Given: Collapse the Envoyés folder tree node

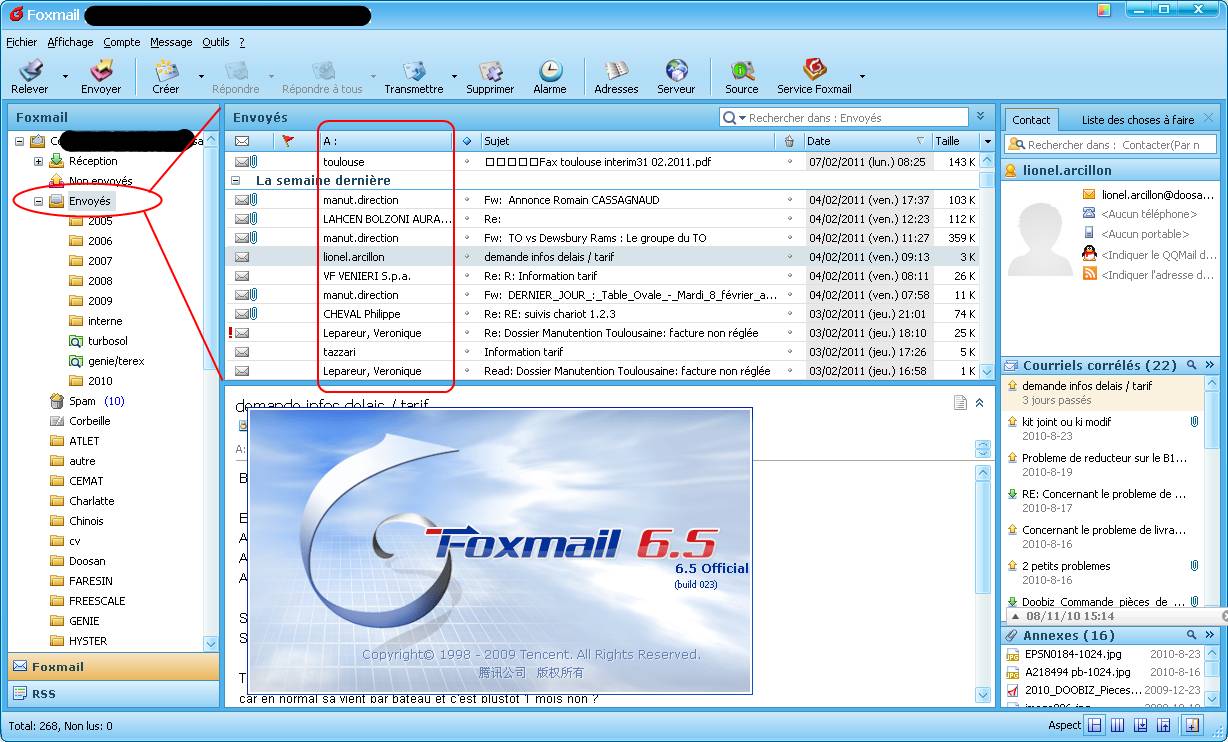Looking at the screenshot, I should [x=38, y=201].
